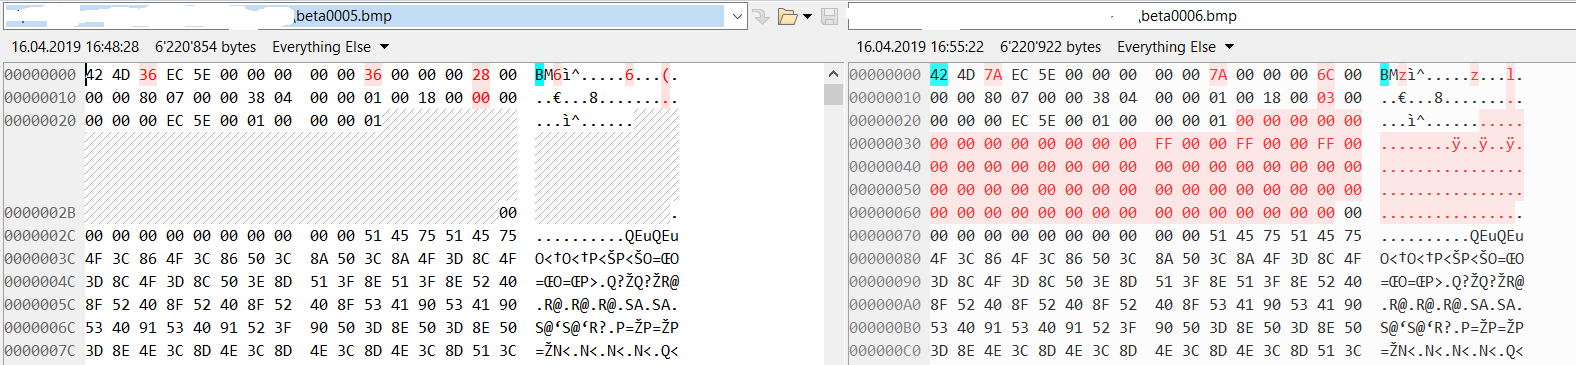Click the highlighted 42 byte in the right pane
Image resolution: width=1576 pixels, height=365 pixels.
click(x=938, y=75)
